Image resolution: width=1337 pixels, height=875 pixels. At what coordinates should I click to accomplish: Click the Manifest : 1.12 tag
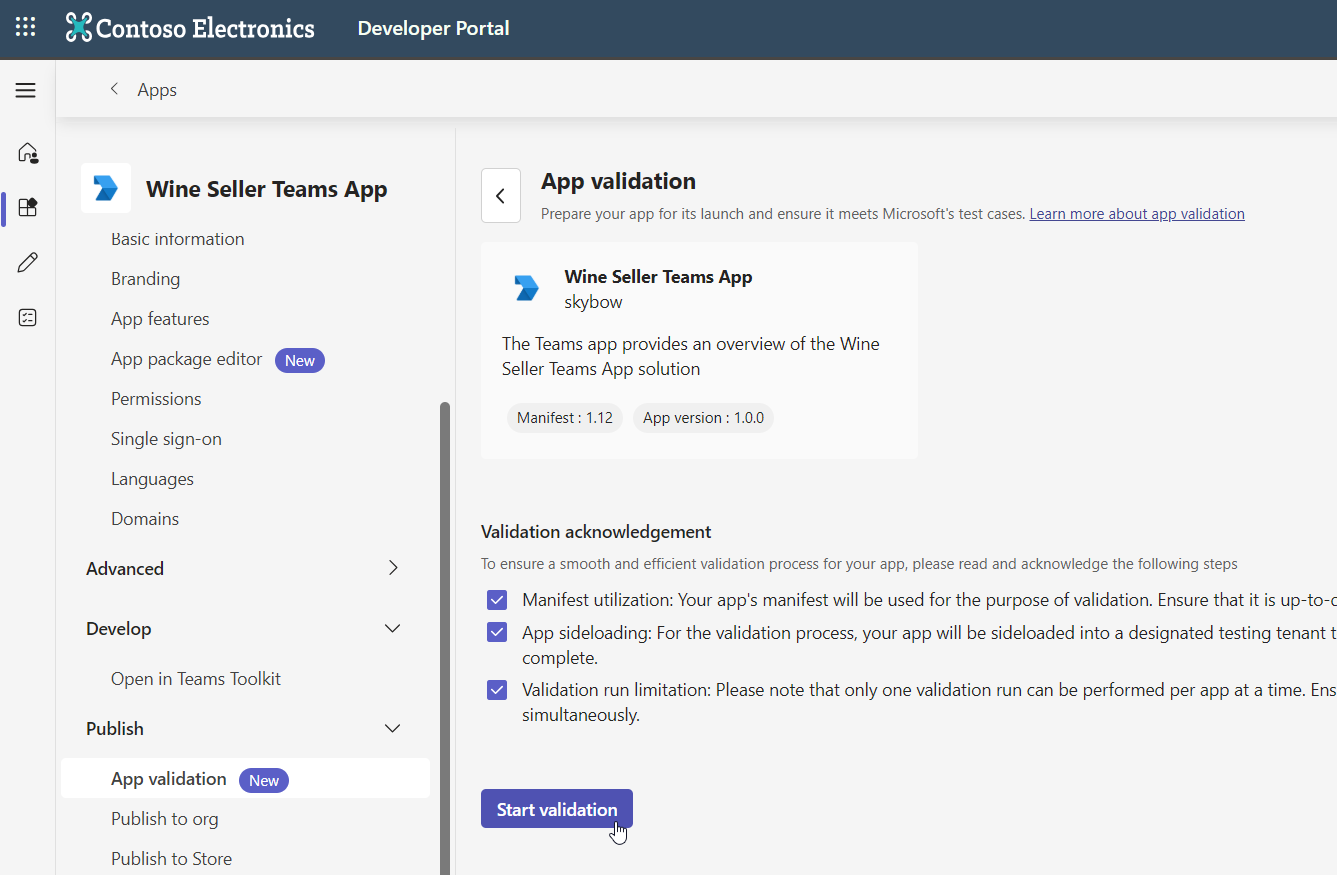(x=565, y=418)
